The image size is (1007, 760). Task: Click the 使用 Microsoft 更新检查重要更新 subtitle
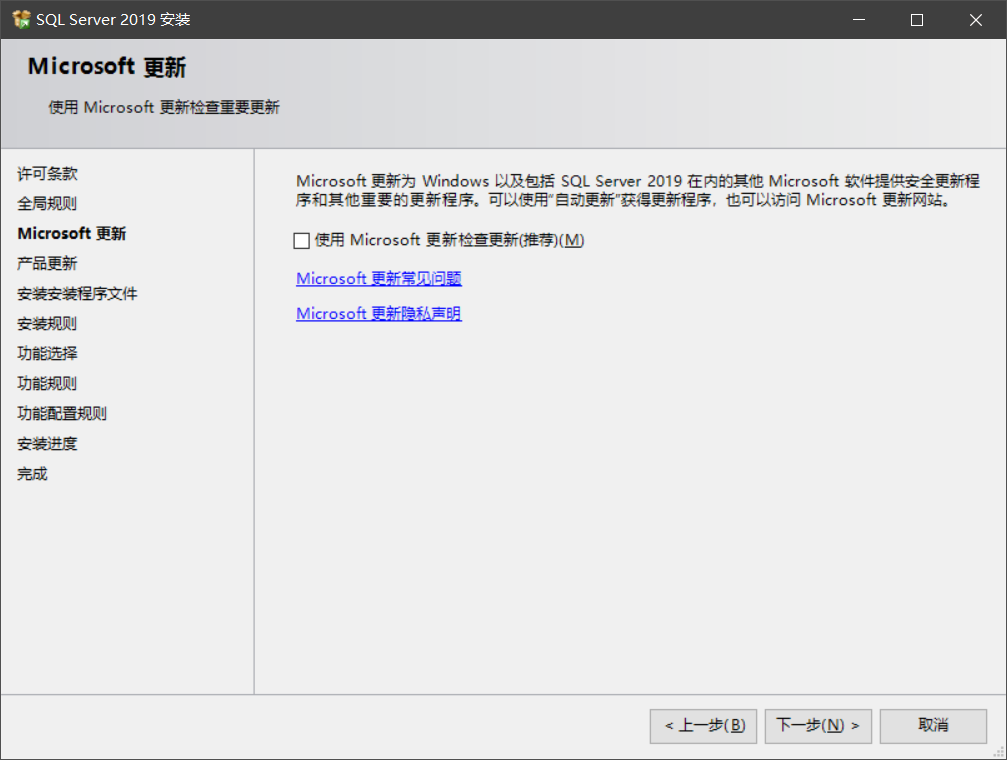[164, 107]
